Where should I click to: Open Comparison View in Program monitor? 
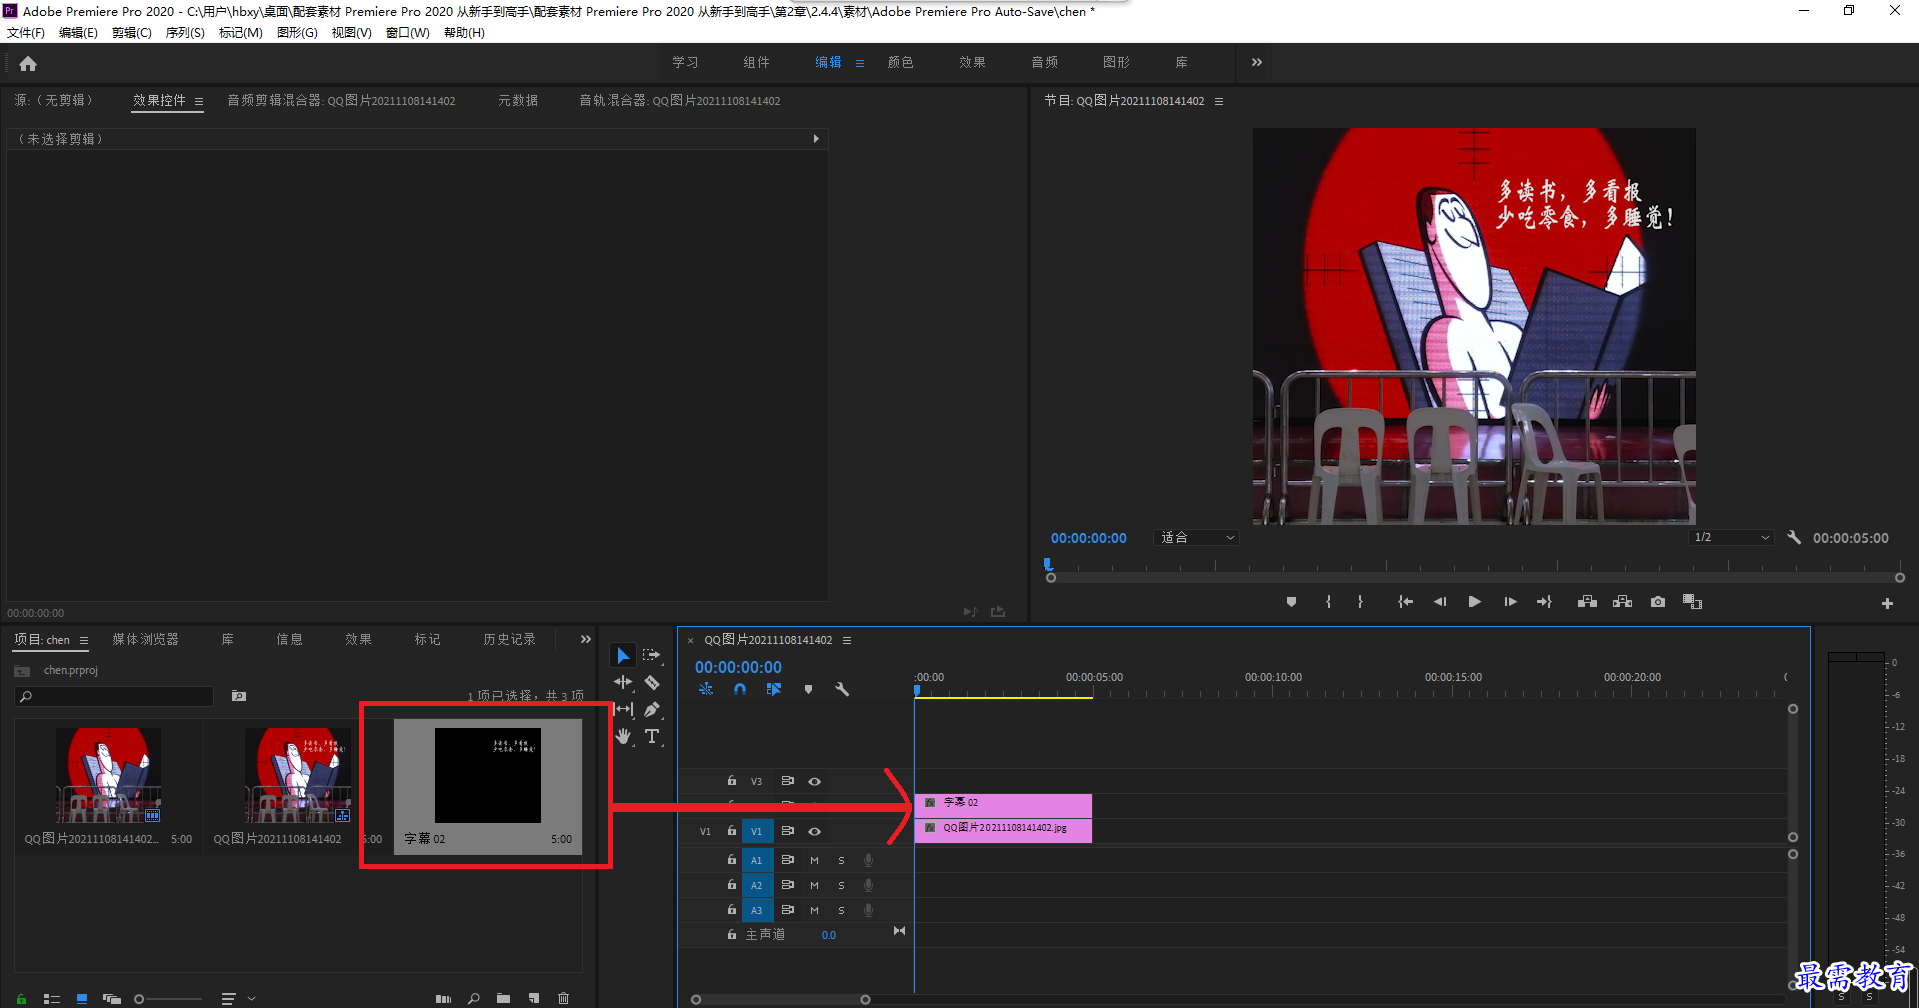[1692, 602]
